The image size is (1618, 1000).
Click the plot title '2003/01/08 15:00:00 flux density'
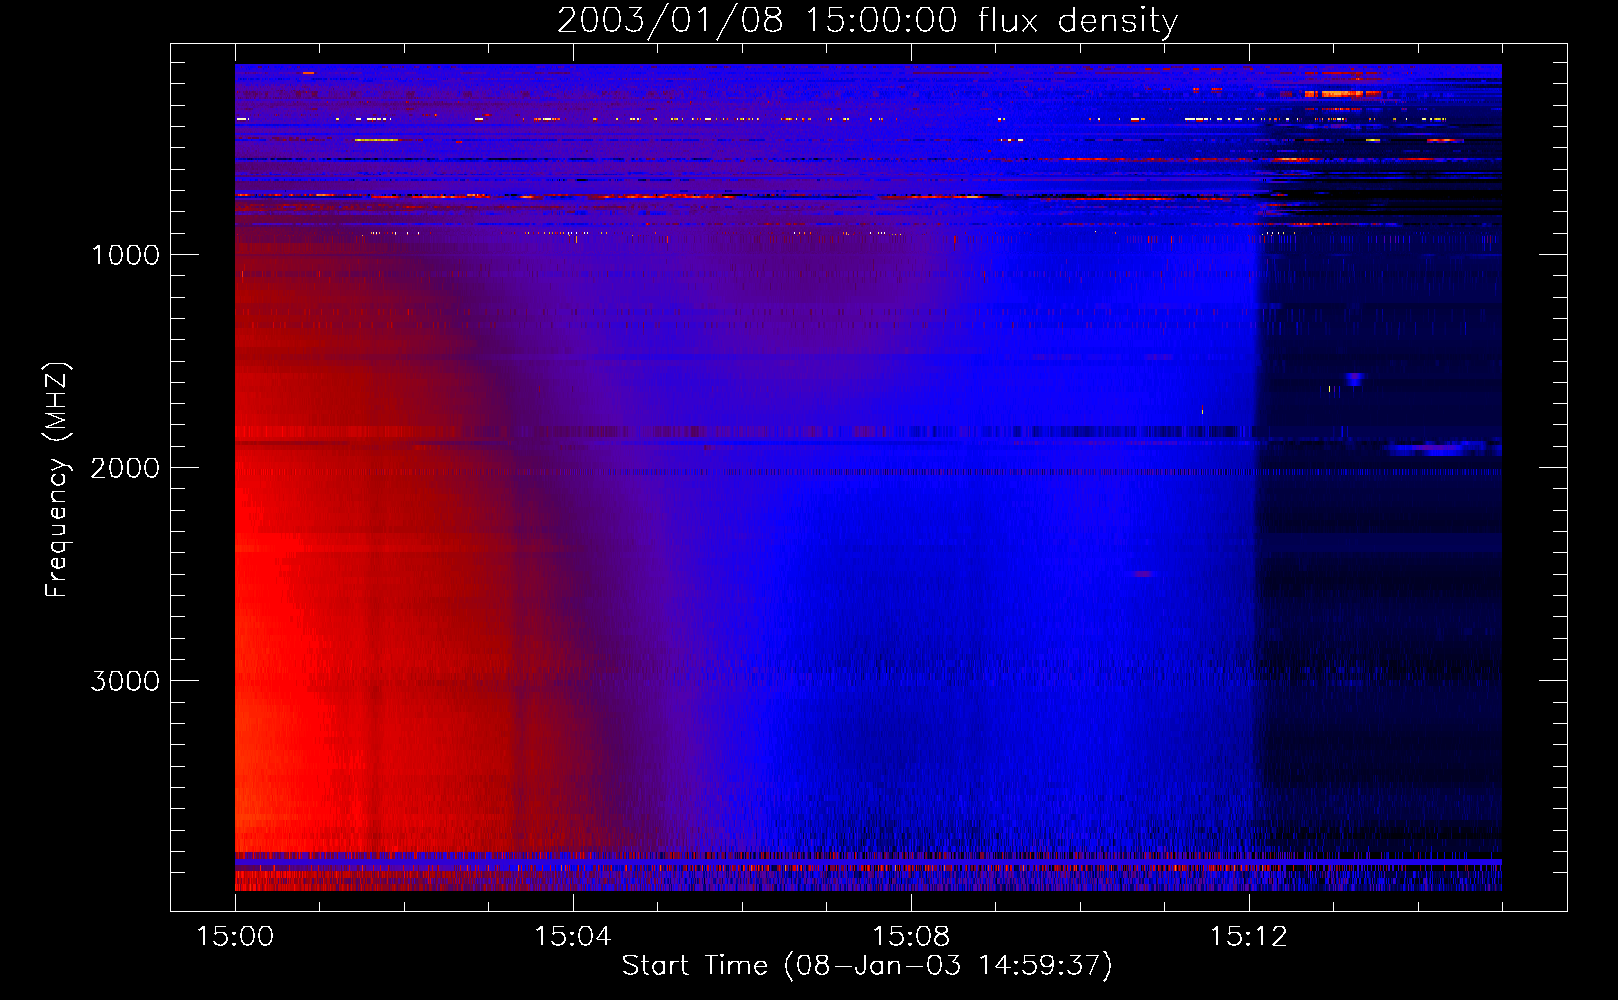[x=867, y=21]
